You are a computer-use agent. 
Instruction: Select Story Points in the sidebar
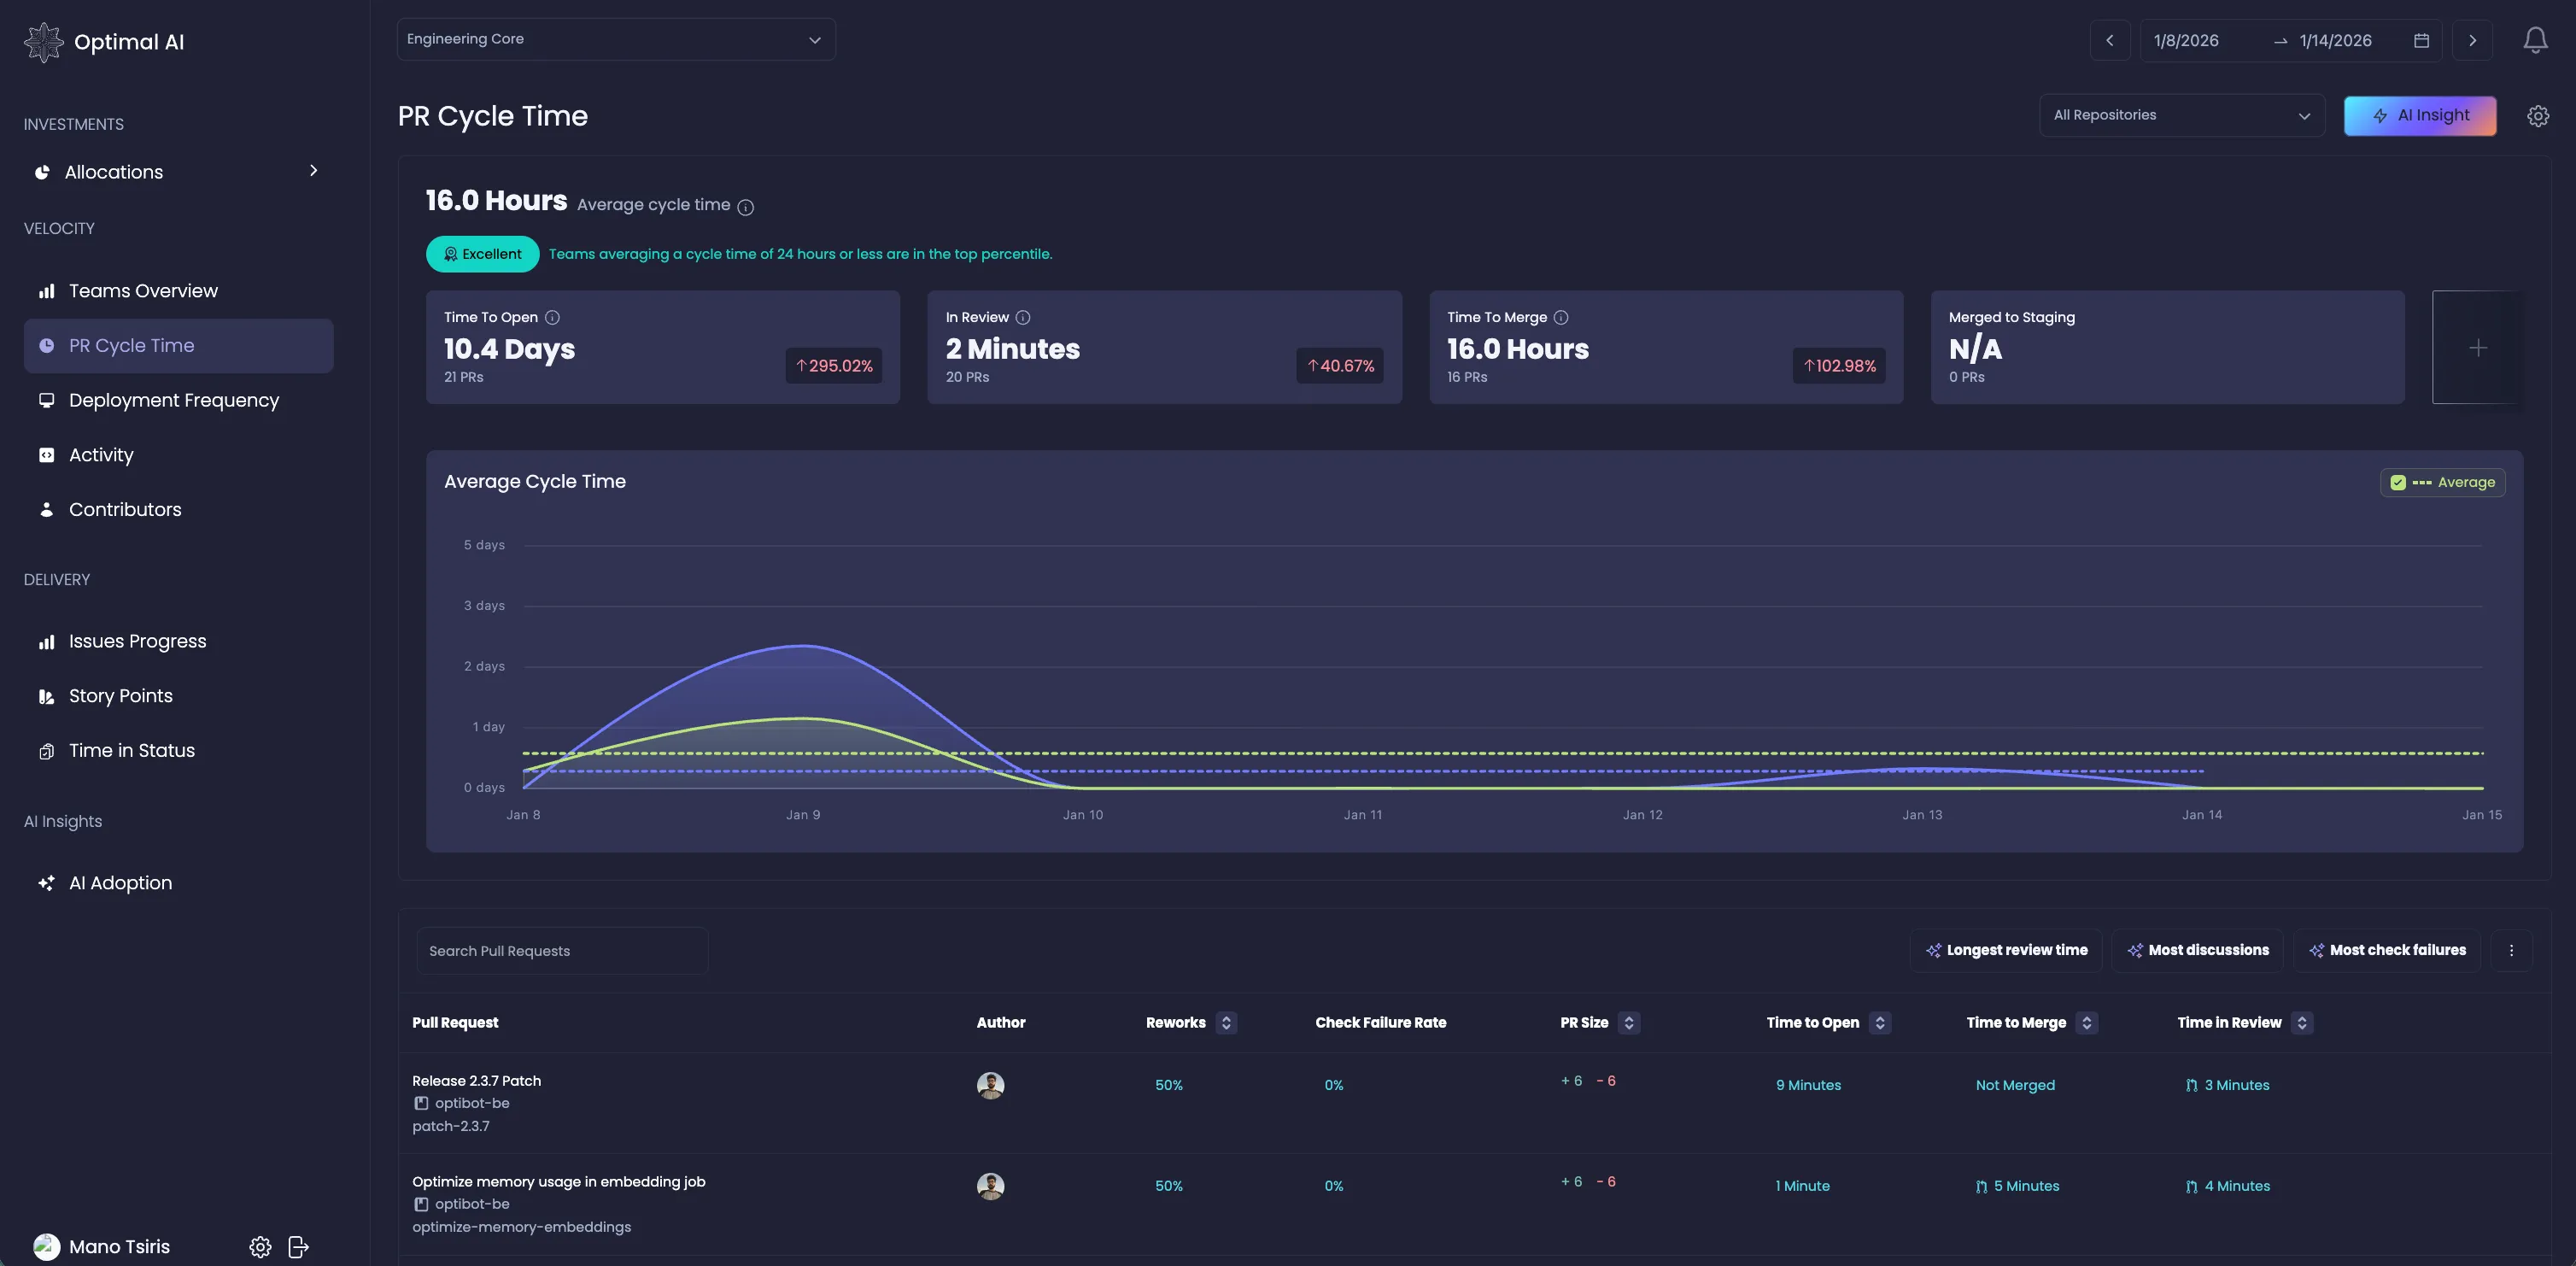120,695
